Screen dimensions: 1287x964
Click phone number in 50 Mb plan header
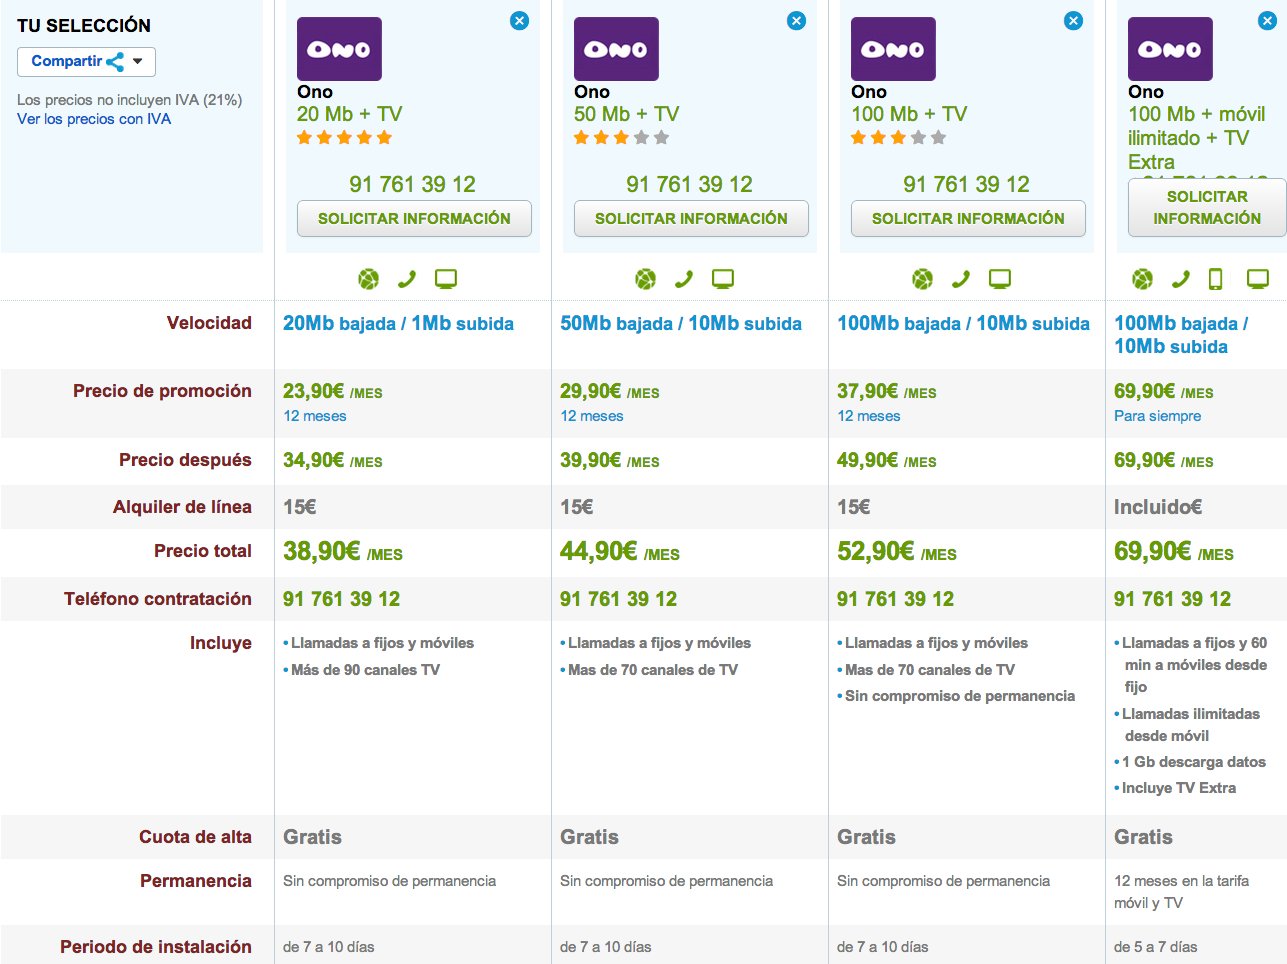tap(689, 184)
